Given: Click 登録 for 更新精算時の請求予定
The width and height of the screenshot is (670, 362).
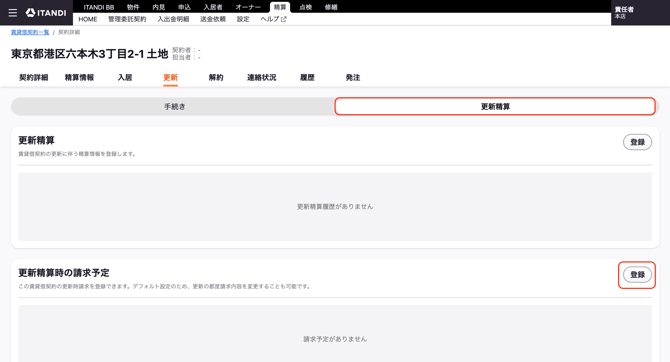Looking at the screenshot, I should point(638,275).
